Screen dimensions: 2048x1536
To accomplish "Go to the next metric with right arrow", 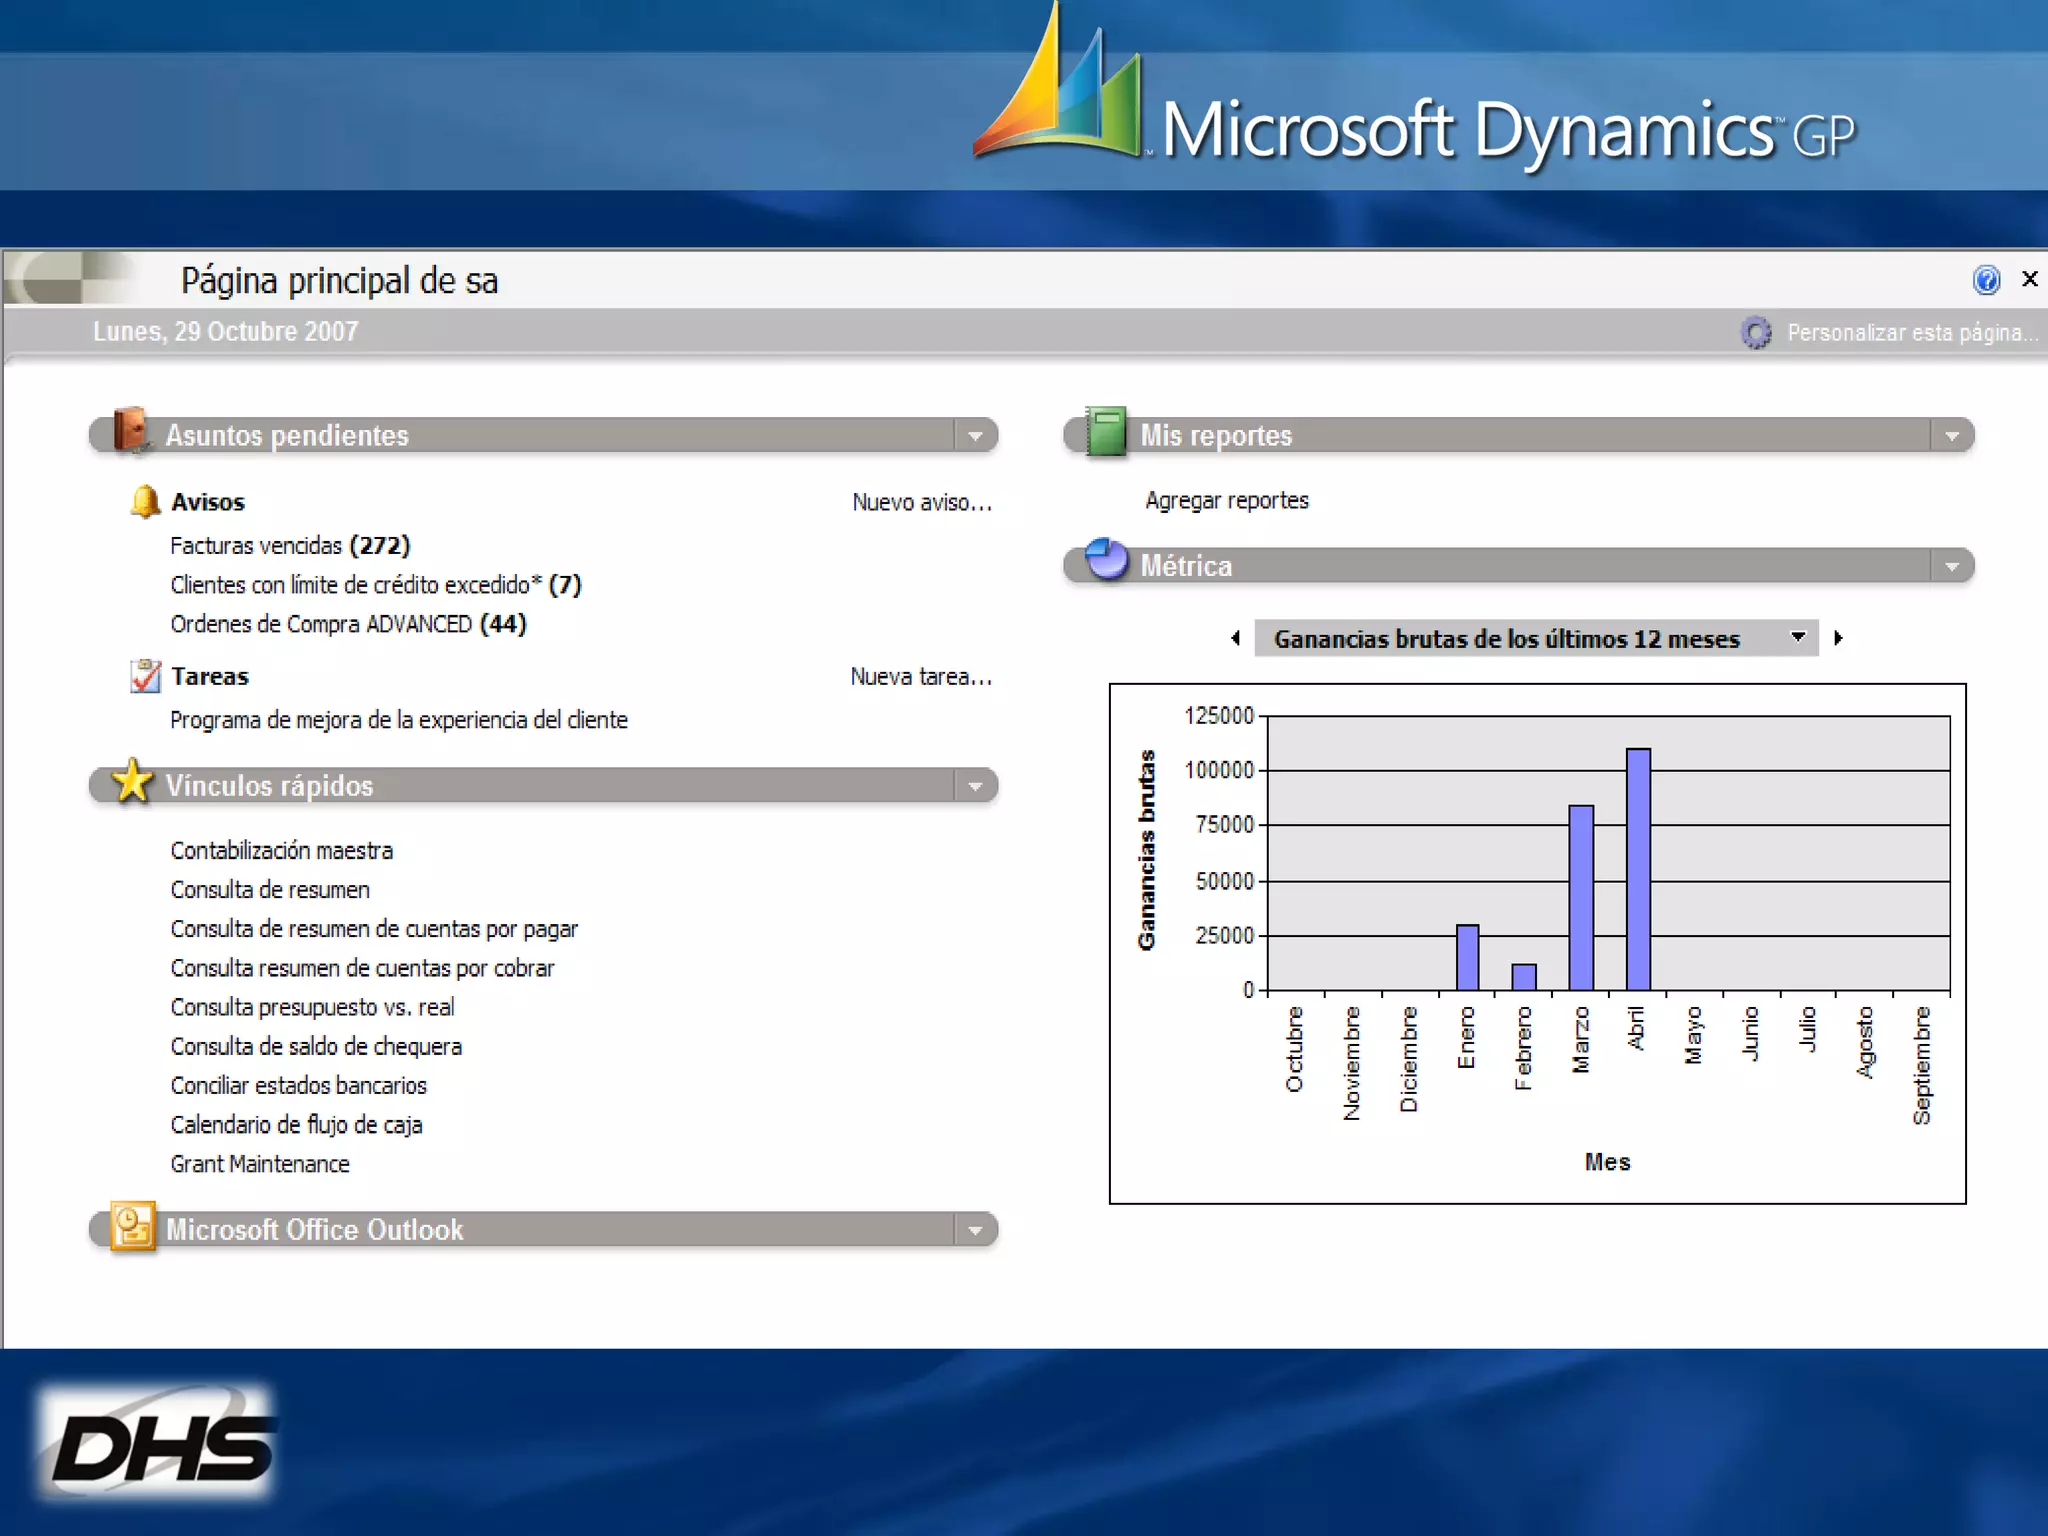I will [x=1838, y=638].
